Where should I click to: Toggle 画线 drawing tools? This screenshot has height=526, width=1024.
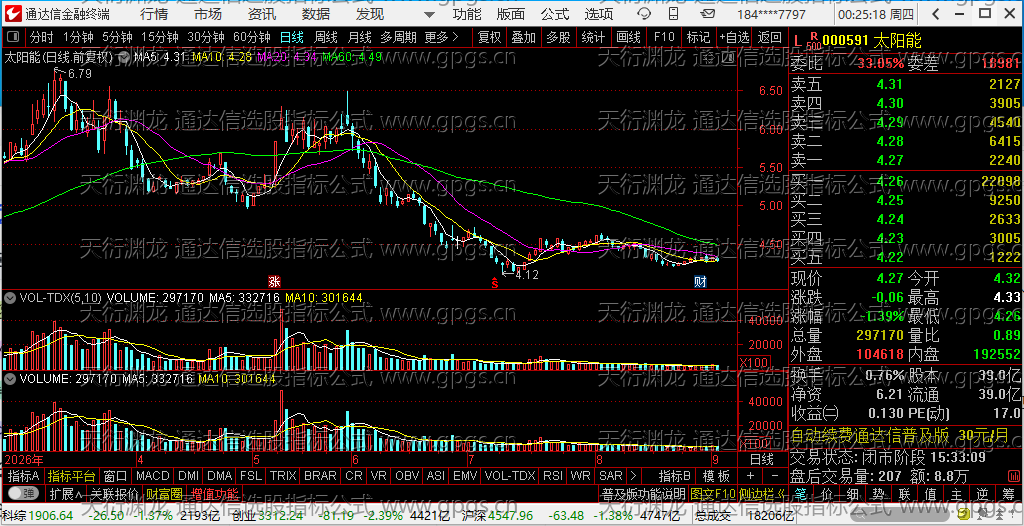tap(628, 37)
